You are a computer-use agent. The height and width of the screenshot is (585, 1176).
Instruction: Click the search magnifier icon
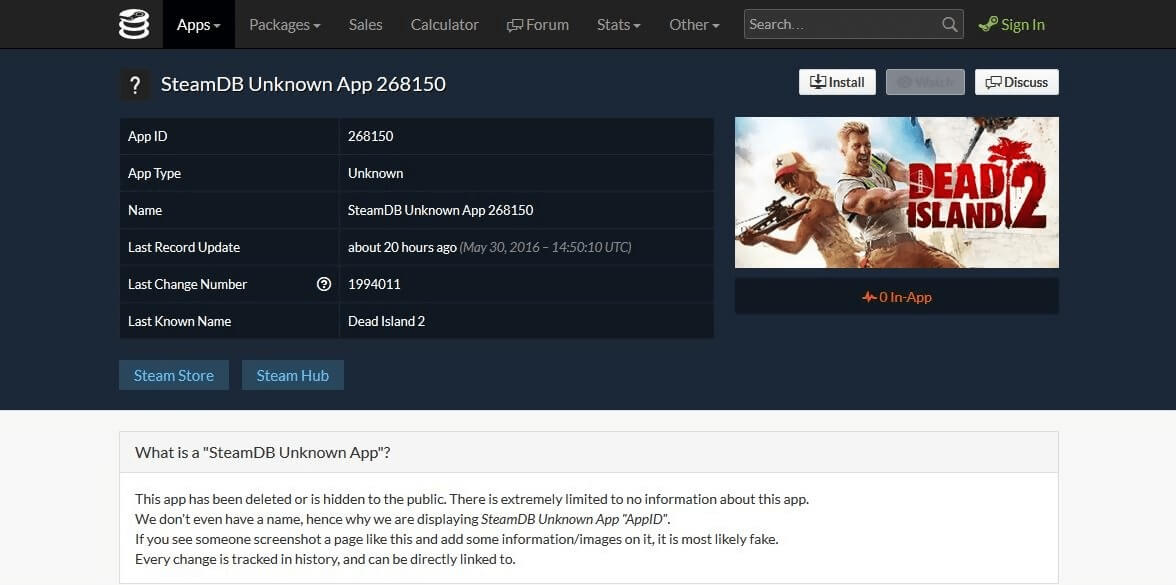coord(949,25)
